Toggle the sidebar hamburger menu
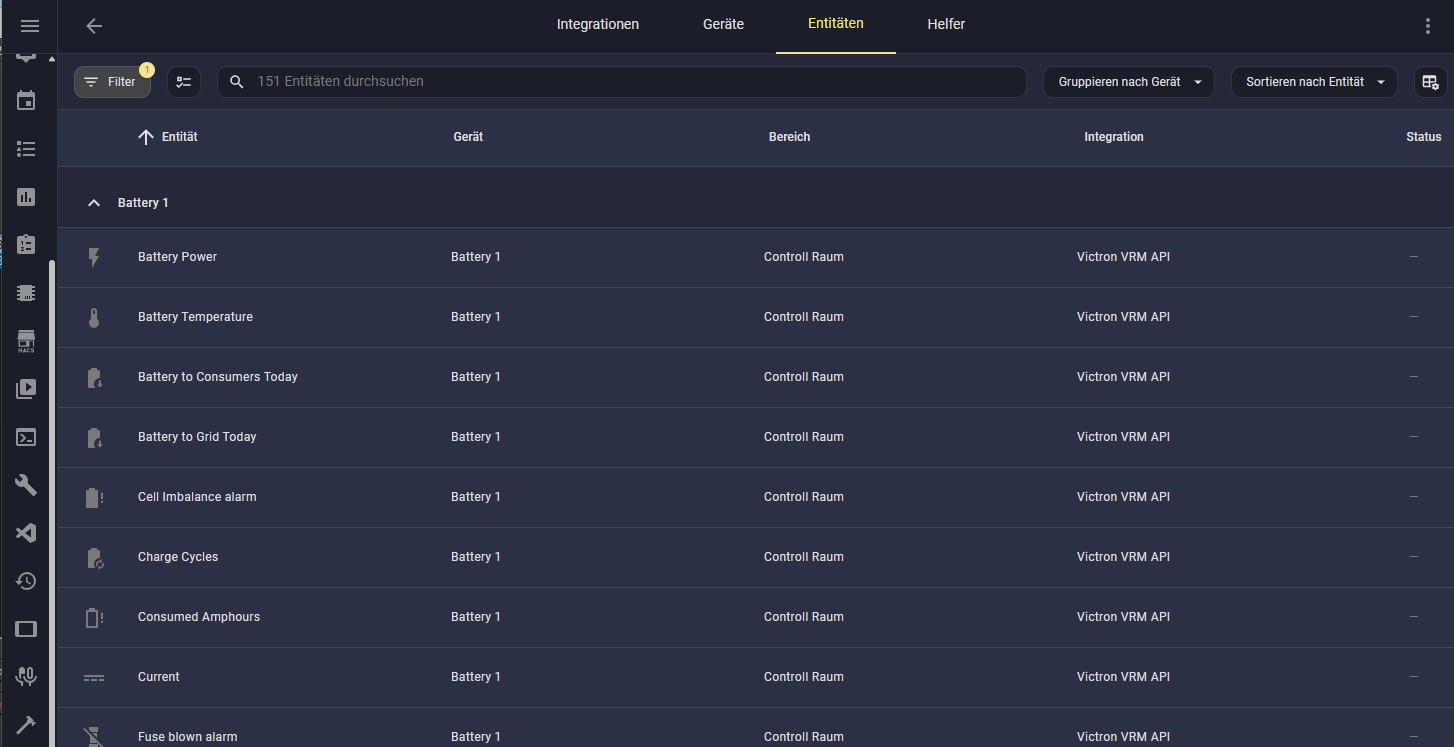The height and width of the screenshot is (747, 1454). click(x=30, y=26)
